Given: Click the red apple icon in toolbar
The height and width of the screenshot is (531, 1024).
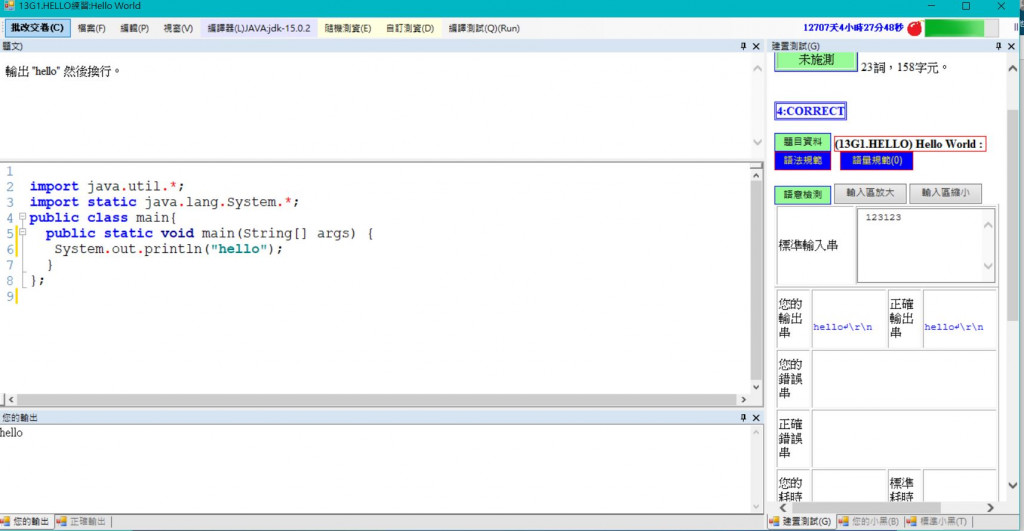Looking at the screenshot, I should click(914, 28).
